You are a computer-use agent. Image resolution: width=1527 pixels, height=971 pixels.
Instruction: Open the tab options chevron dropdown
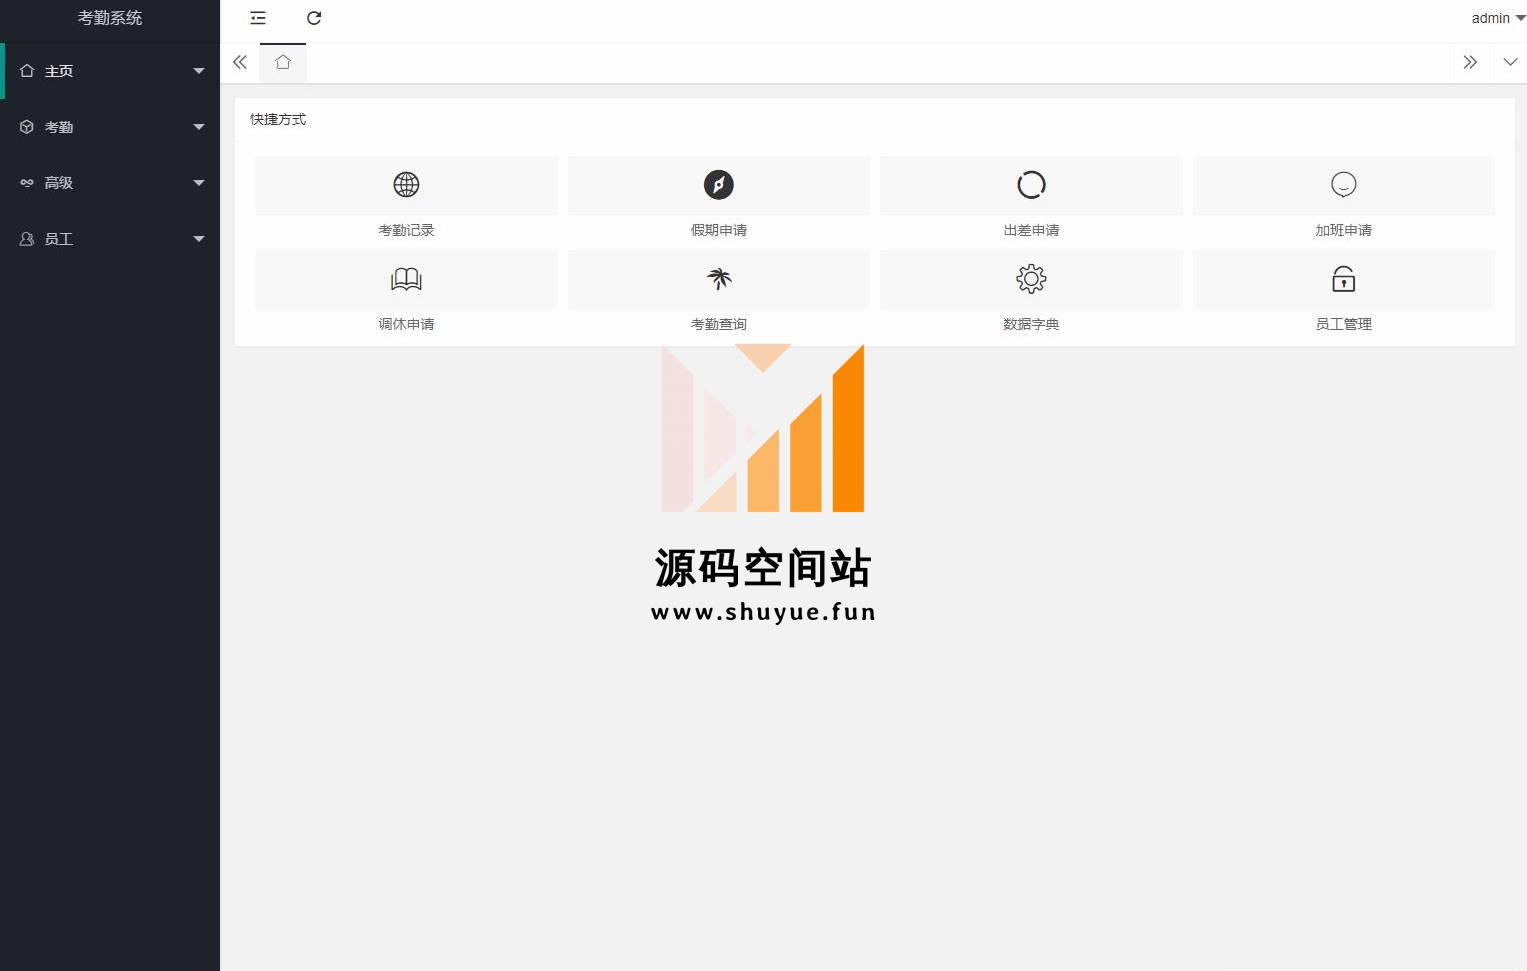tap(1510, 62)
